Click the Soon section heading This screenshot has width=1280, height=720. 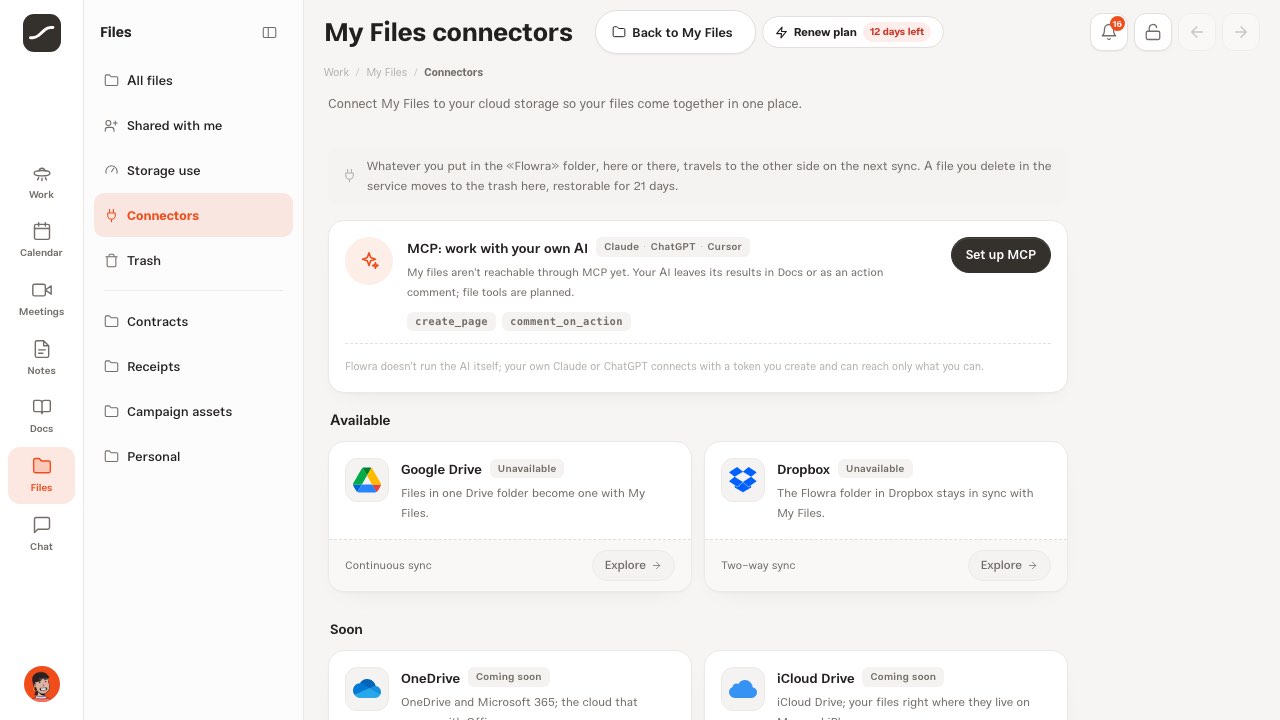(346, 629)
